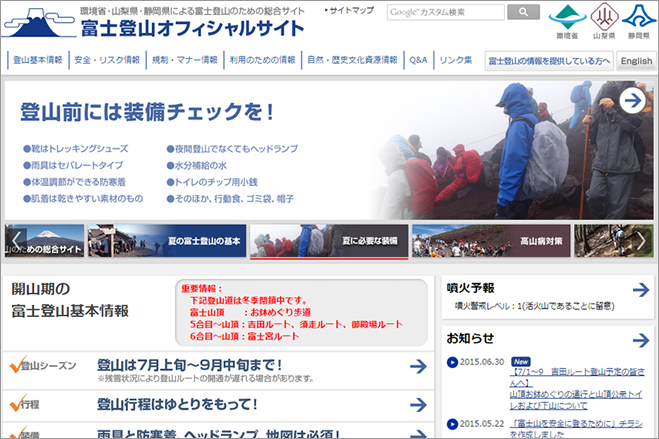
Task: Click arrow in 行程 row
Action: coord(418,405)
